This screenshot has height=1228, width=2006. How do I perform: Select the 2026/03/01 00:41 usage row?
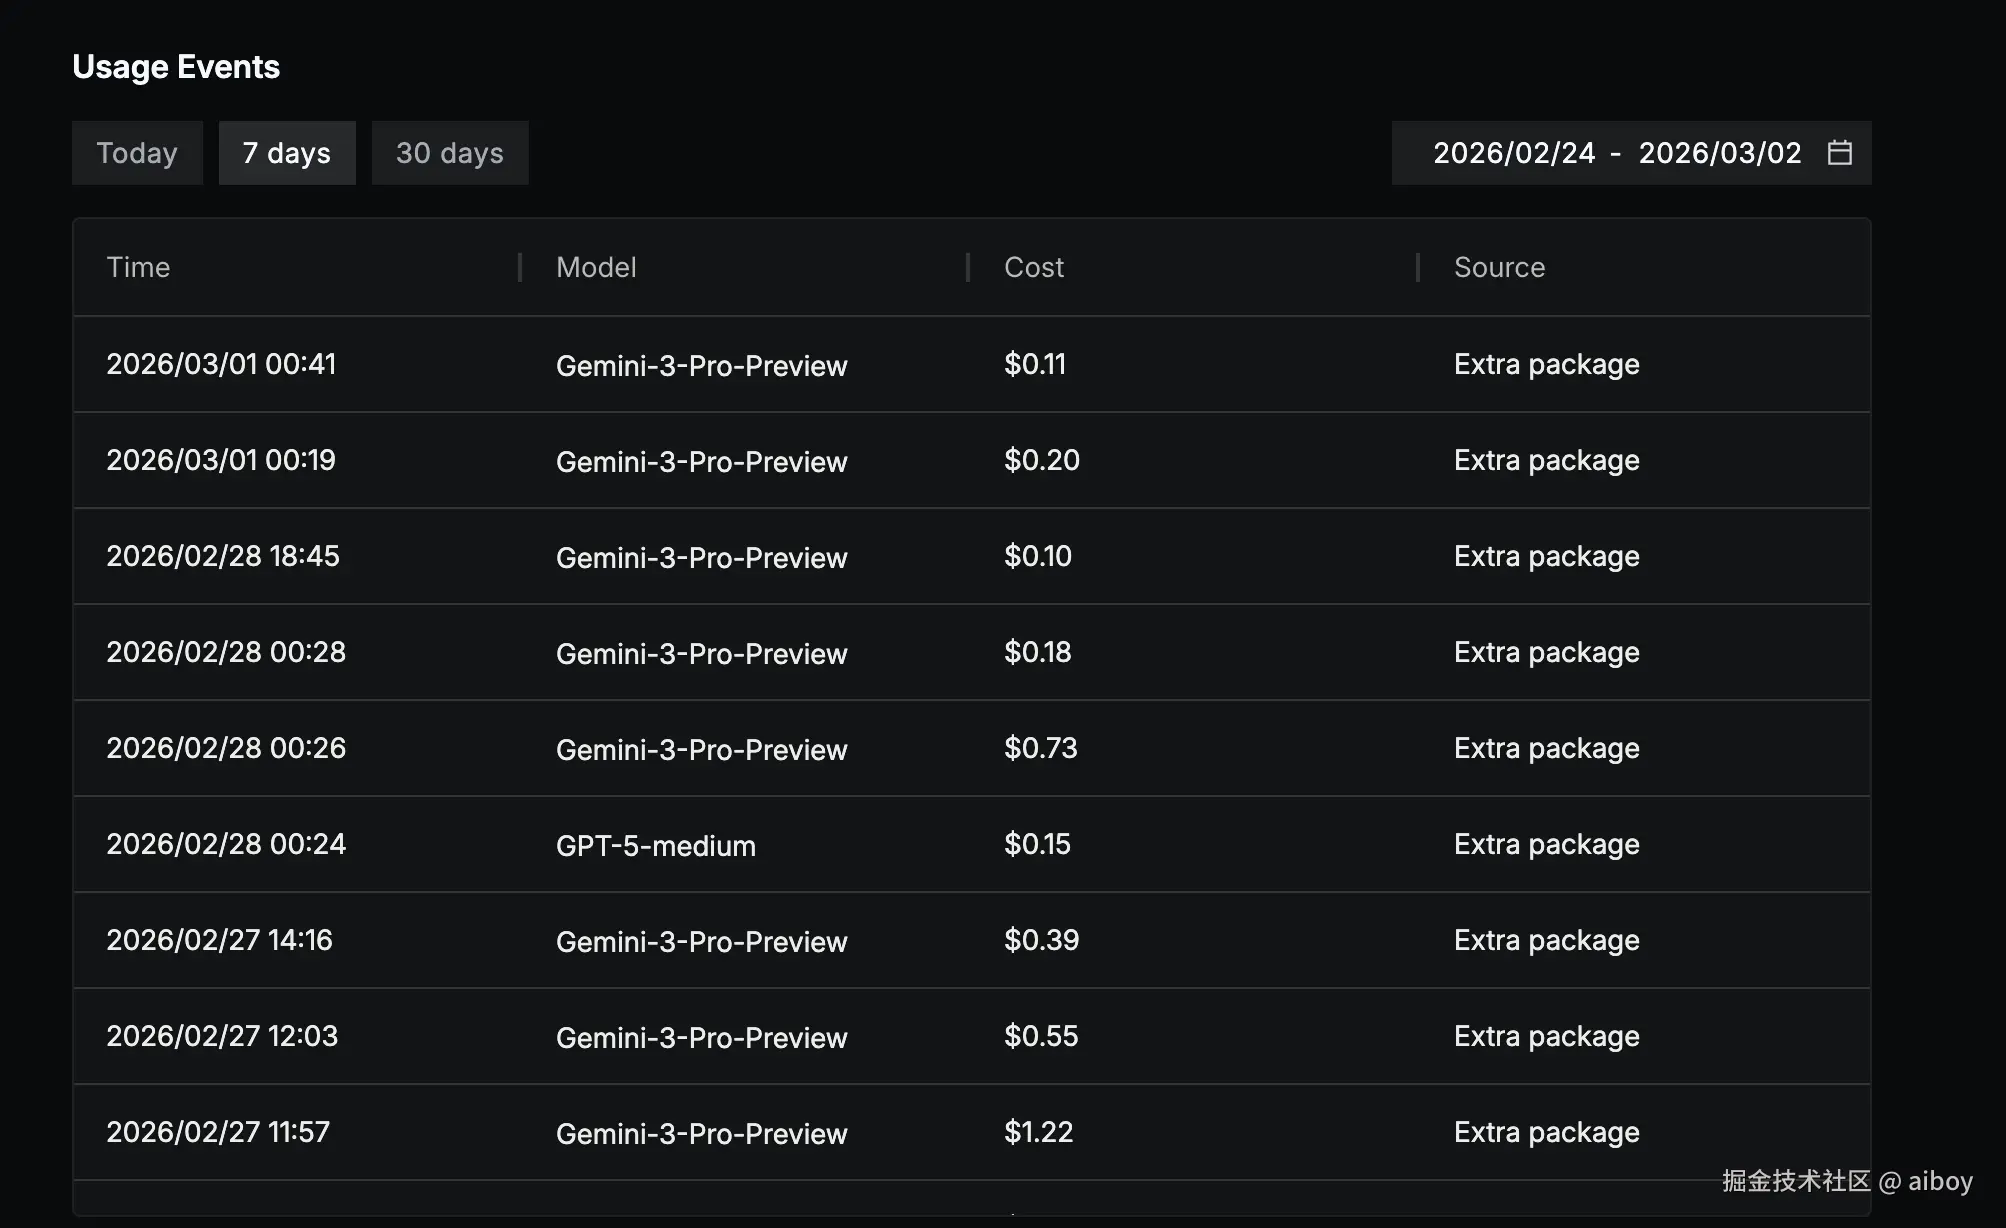(x=221, y=364)
